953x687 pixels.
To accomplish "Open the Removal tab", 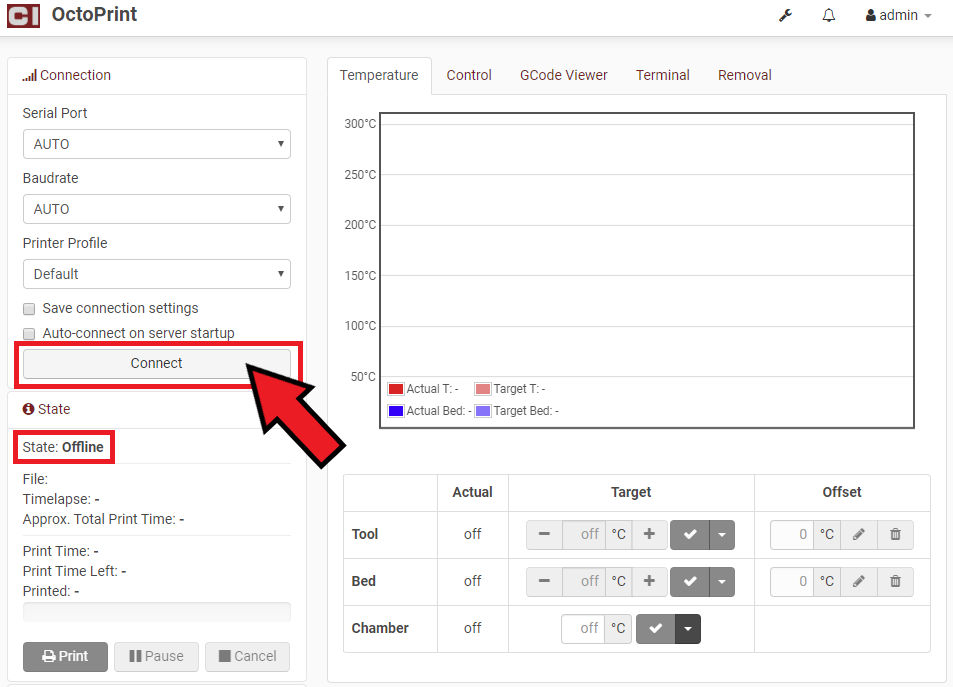I will pyautogui.click(x=745, y=75).
